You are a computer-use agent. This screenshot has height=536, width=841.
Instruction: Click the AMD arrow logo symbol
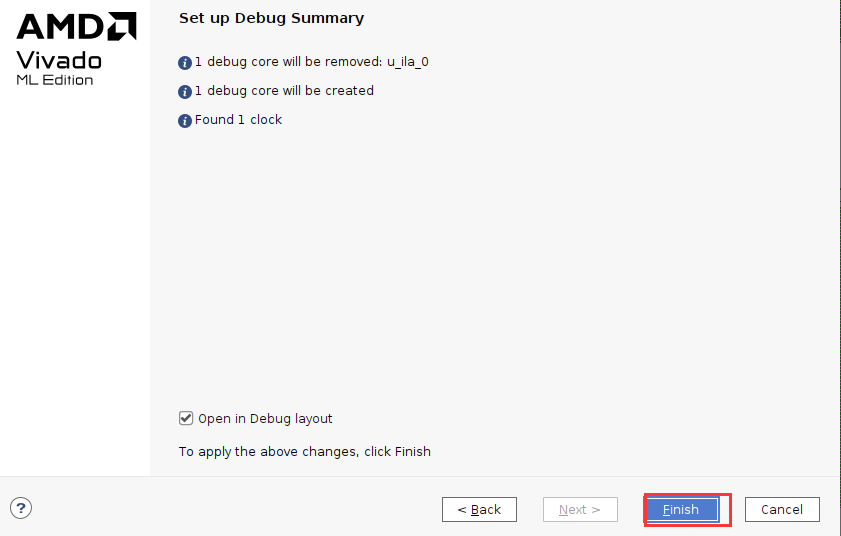[122, 26]
